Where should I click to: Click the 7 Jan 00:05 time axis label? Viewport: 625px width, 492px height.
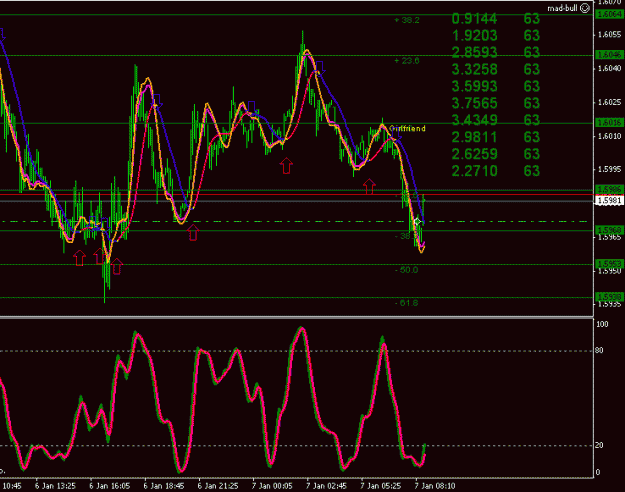[272, 486]
